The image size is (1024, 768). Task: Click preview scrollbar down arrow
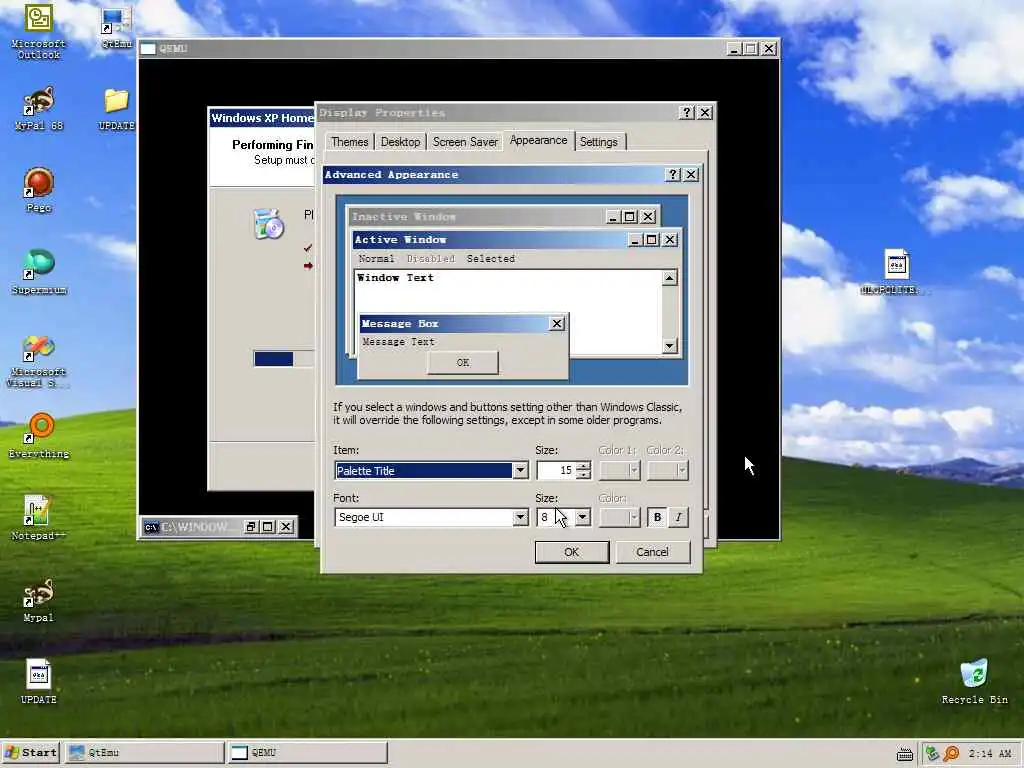tap(669, 345)
